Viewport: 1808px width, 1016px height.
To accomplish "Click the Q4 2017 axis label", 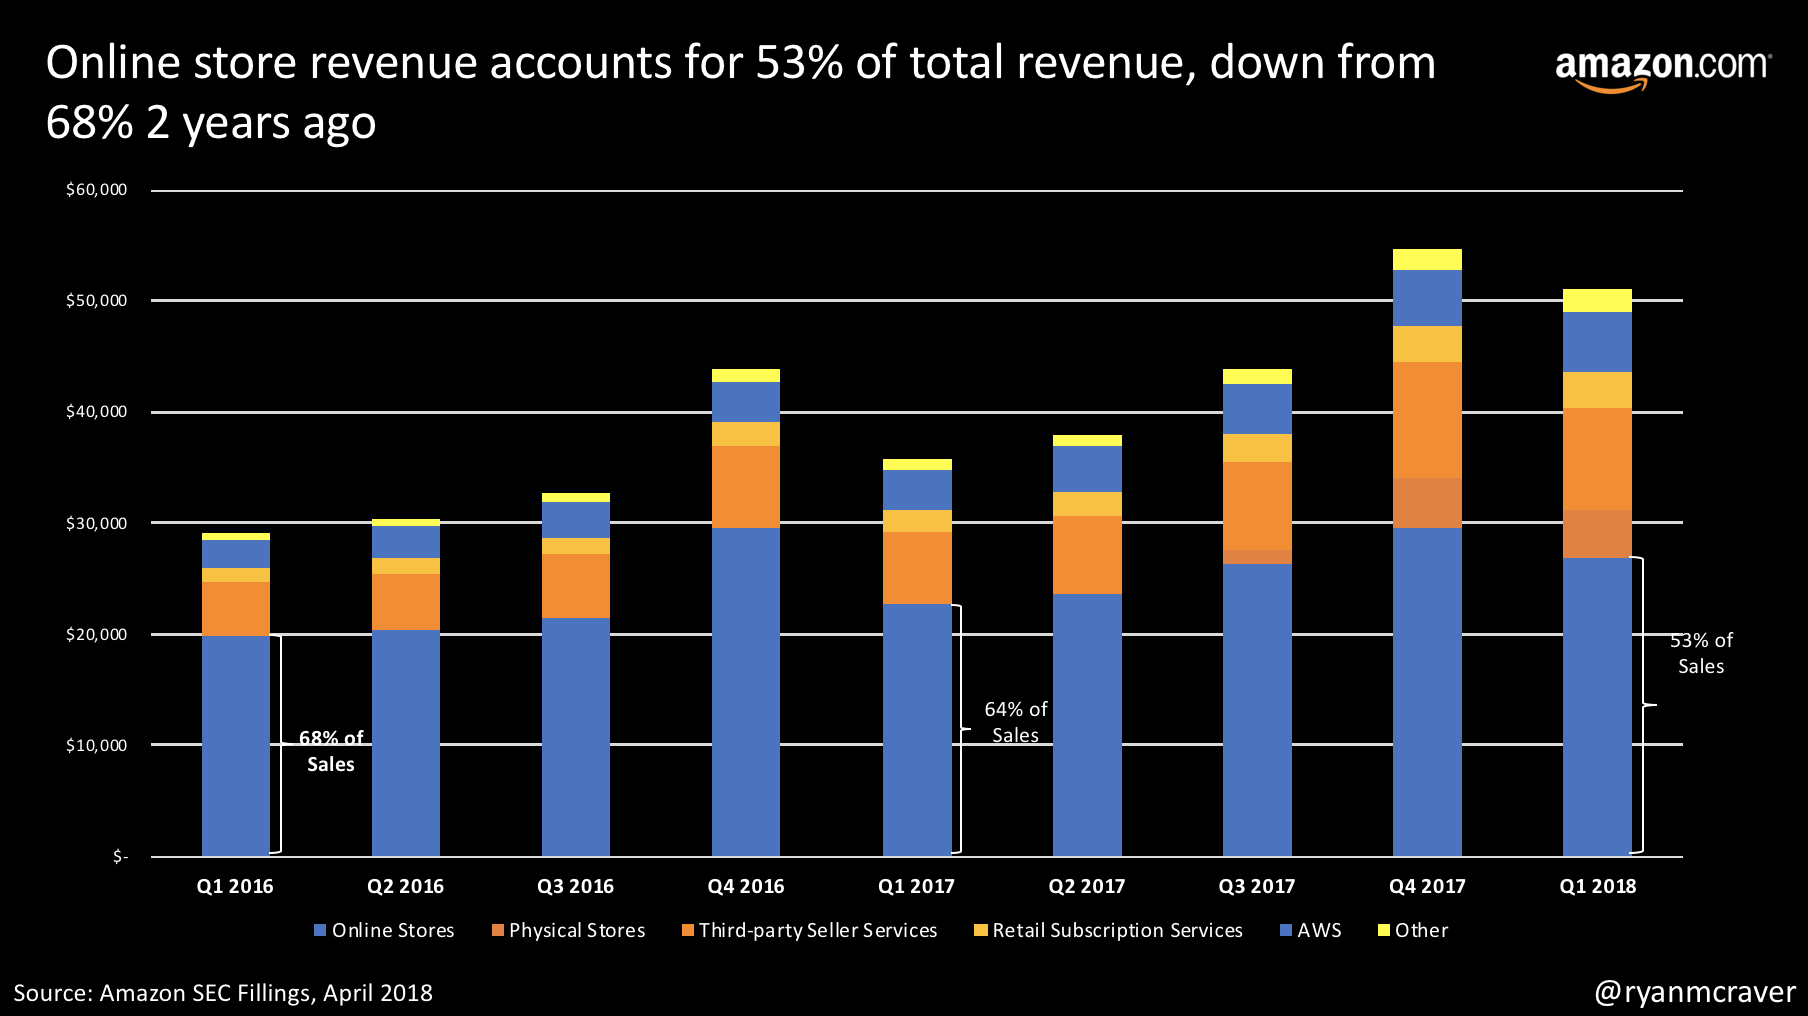I will (1427, 886).
